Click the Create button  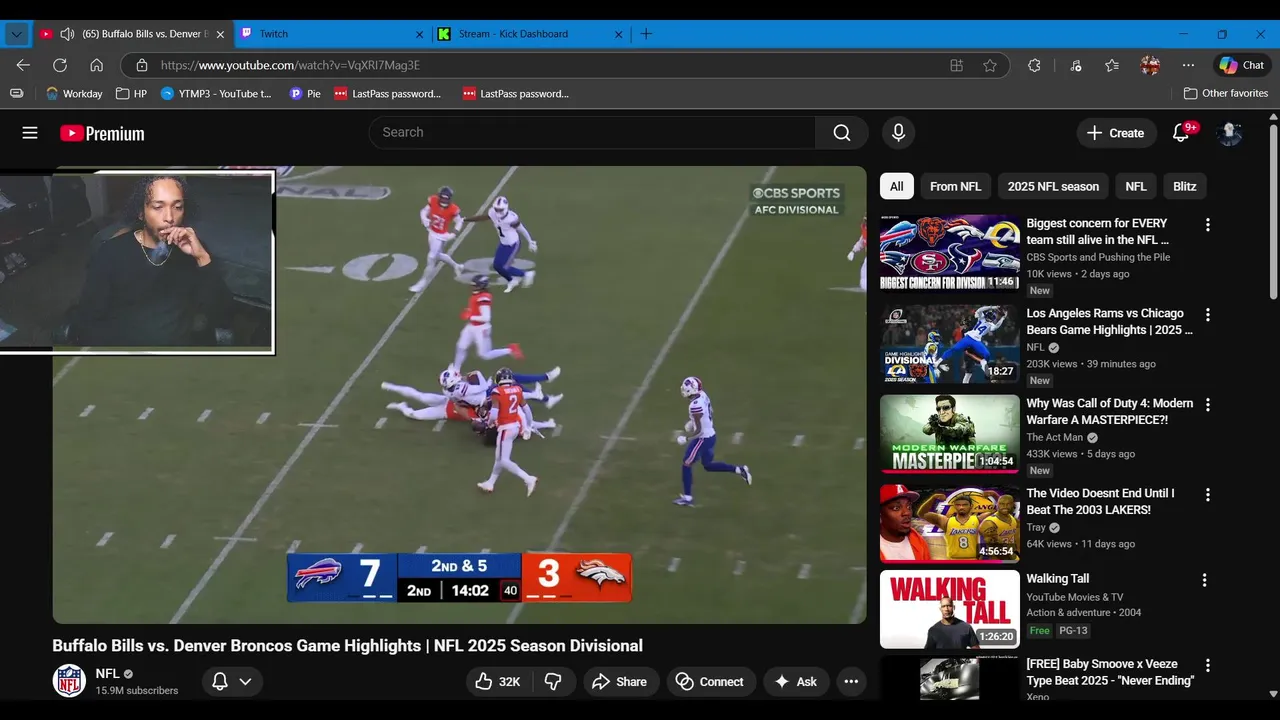point(1115,133)
